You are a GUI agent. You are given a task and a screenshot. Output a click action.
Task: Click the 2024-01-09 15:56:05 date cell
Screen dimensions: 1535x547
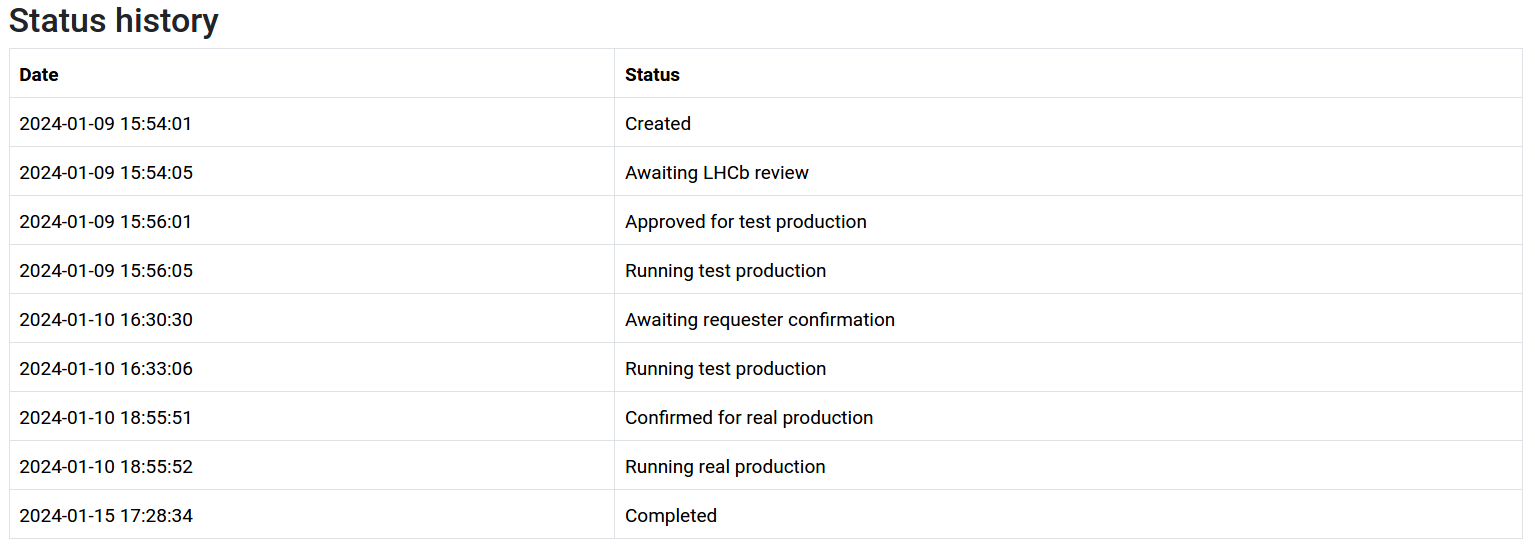[x=106, y=271]
